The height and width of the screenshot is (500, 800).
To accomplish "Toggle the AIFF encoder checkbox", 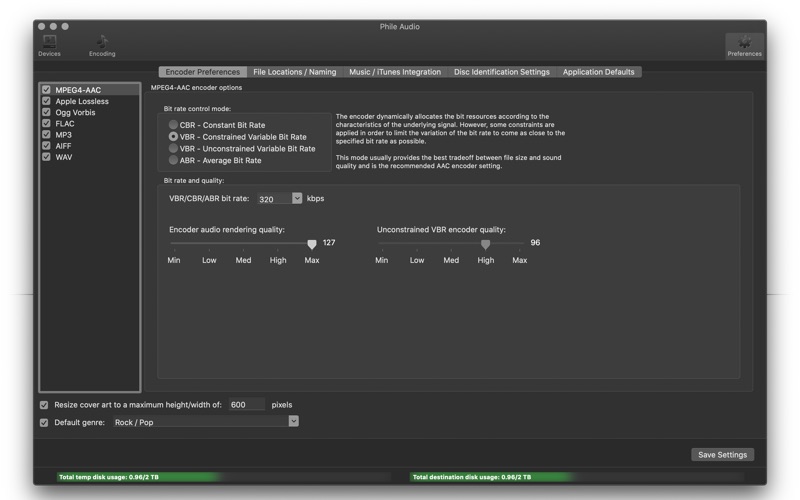I will tap(46, 146).
